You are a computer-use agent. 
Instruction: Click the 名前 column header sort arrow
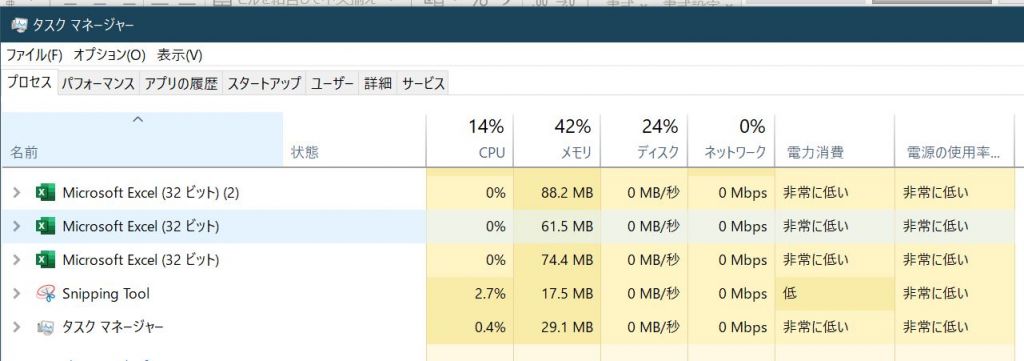137,119
